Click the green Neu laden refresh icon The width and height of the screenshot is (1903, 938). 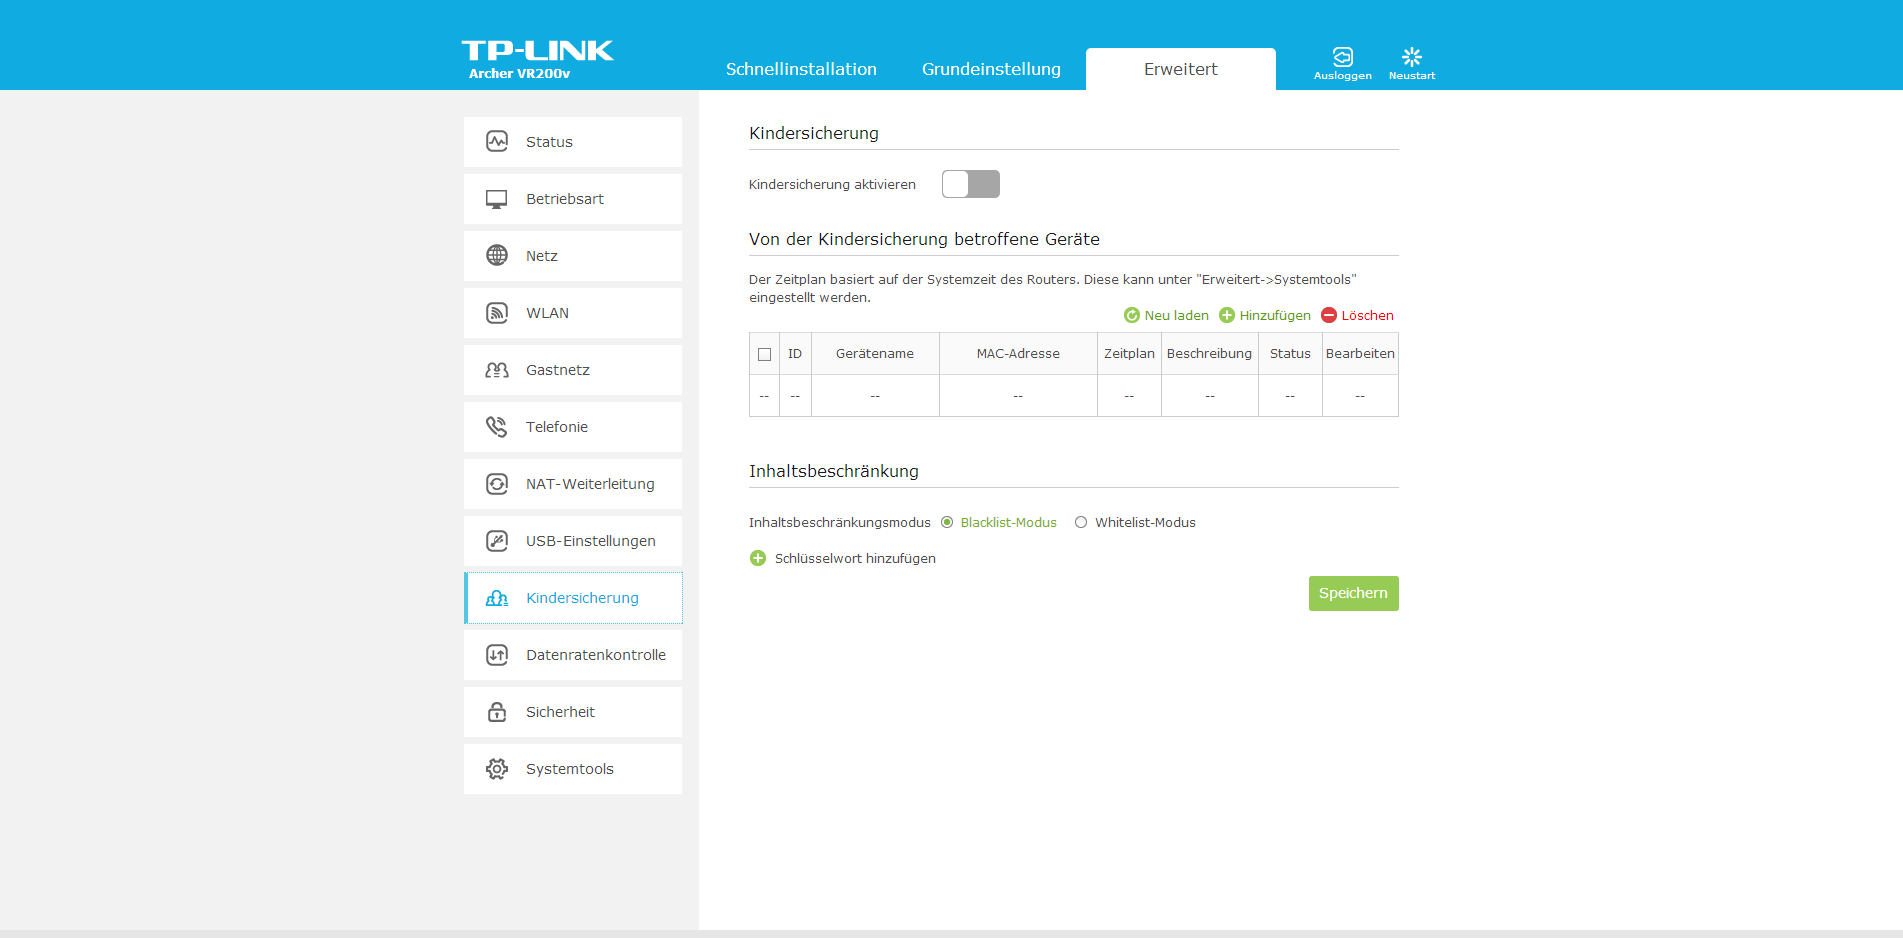(1132, 315)
